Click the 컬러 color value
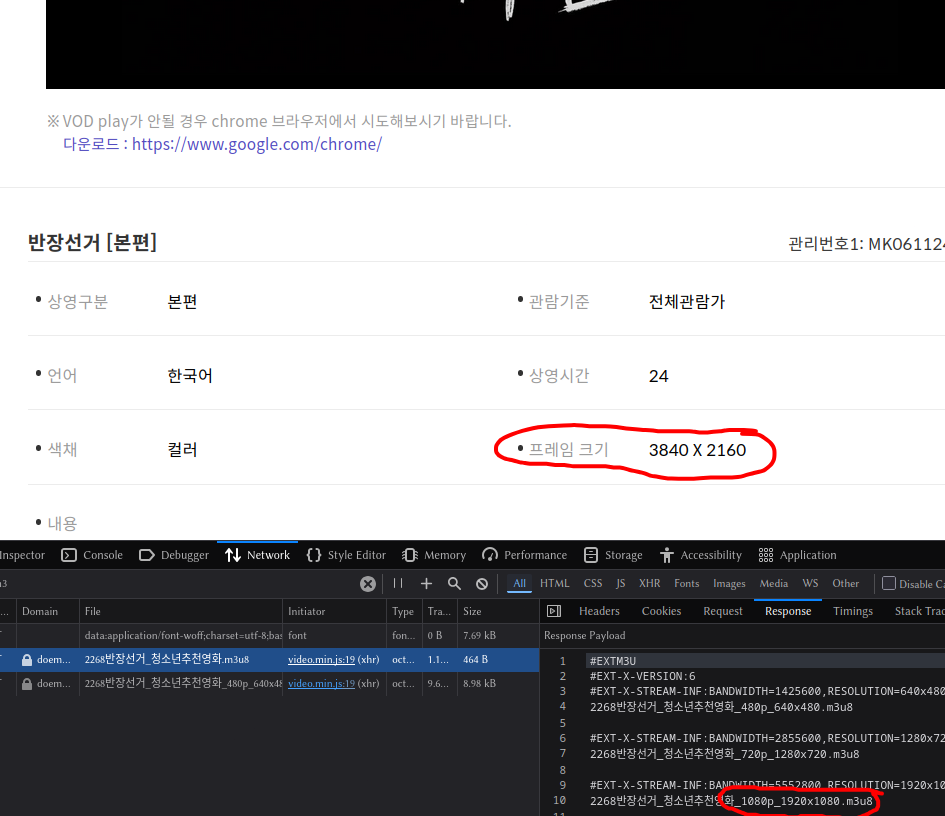945x816 pixels. [182, 450]
